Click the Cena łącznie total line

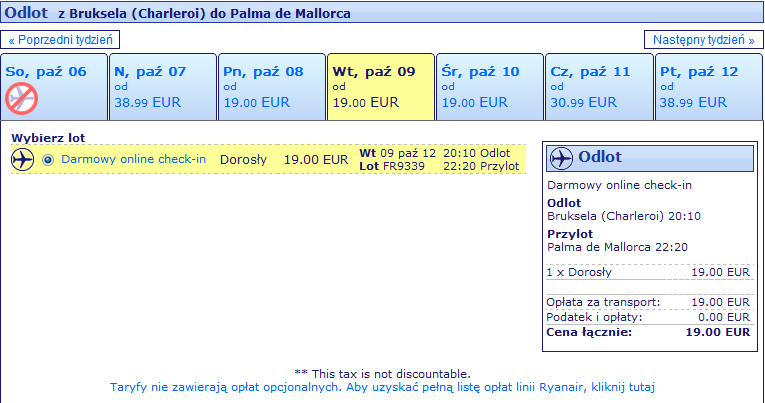point(648,333)
